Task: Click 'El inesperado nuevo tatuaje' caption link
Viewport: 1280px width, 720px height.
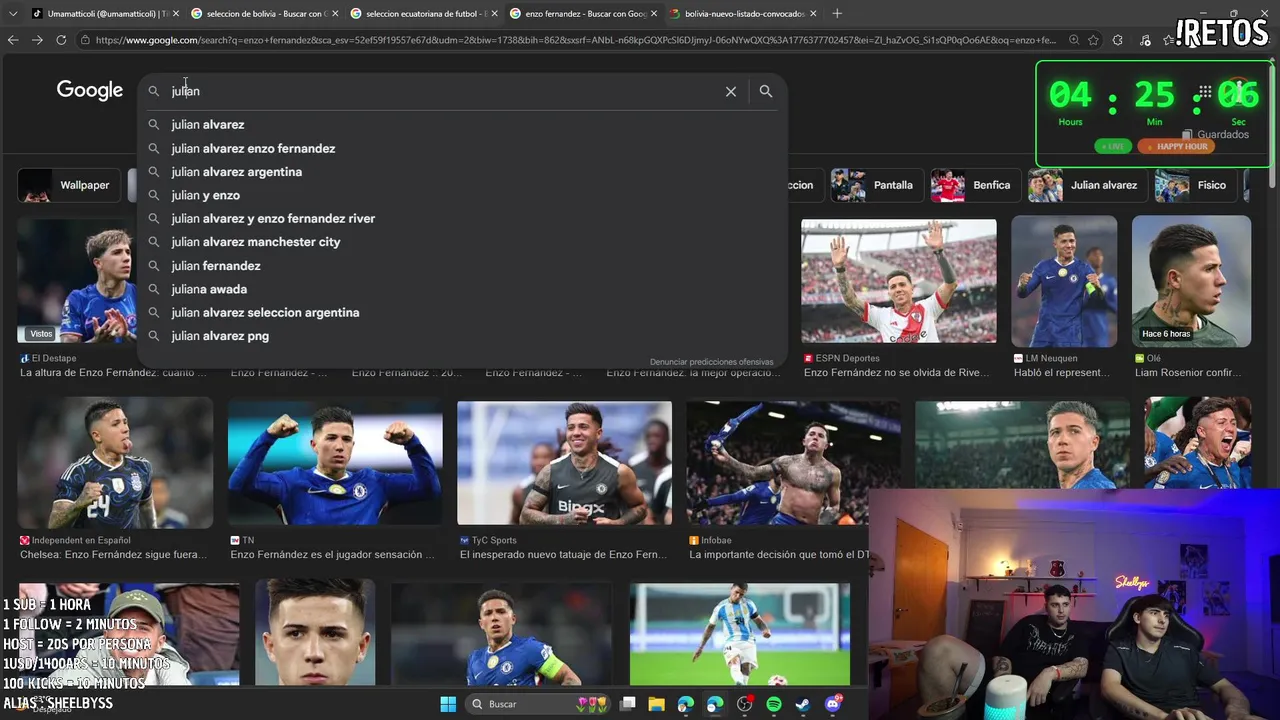Action: [x=563, y=555]
